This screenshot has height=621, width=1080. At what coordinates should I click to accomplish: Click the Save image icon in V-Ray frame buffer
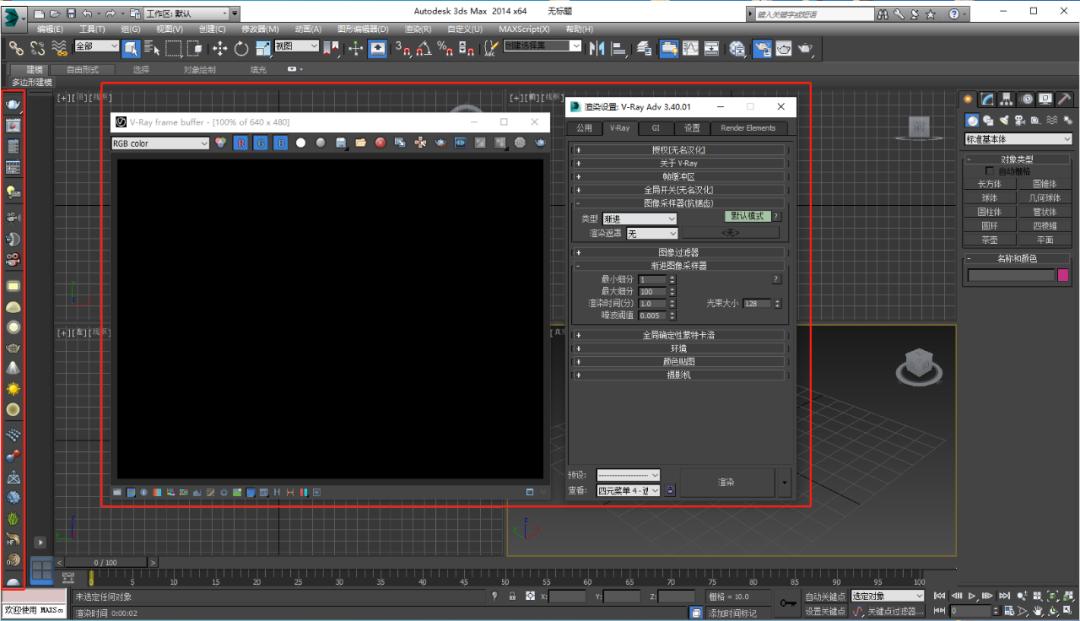coord(340,143)
